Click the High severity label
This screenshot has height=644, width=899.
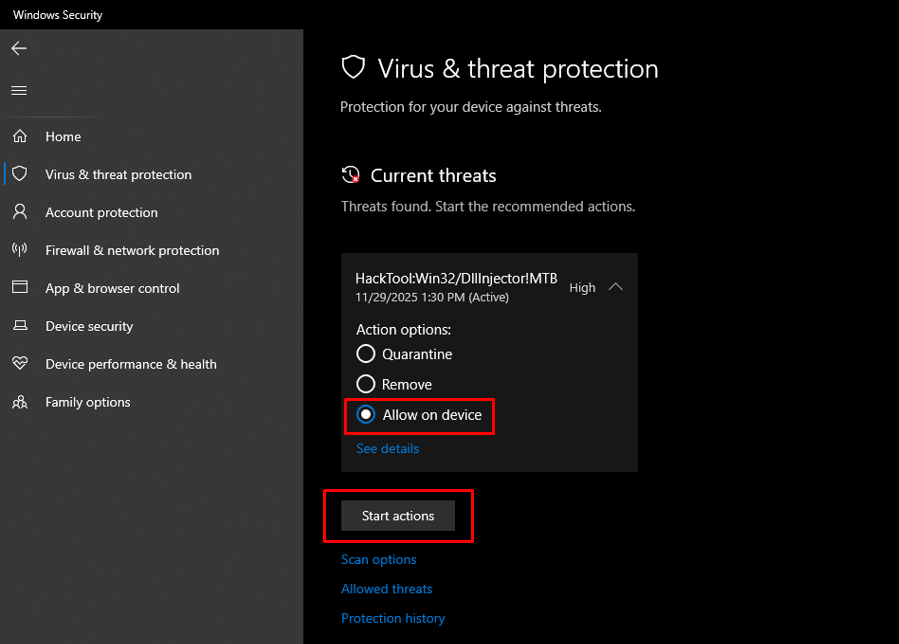(x=583, y=287)
